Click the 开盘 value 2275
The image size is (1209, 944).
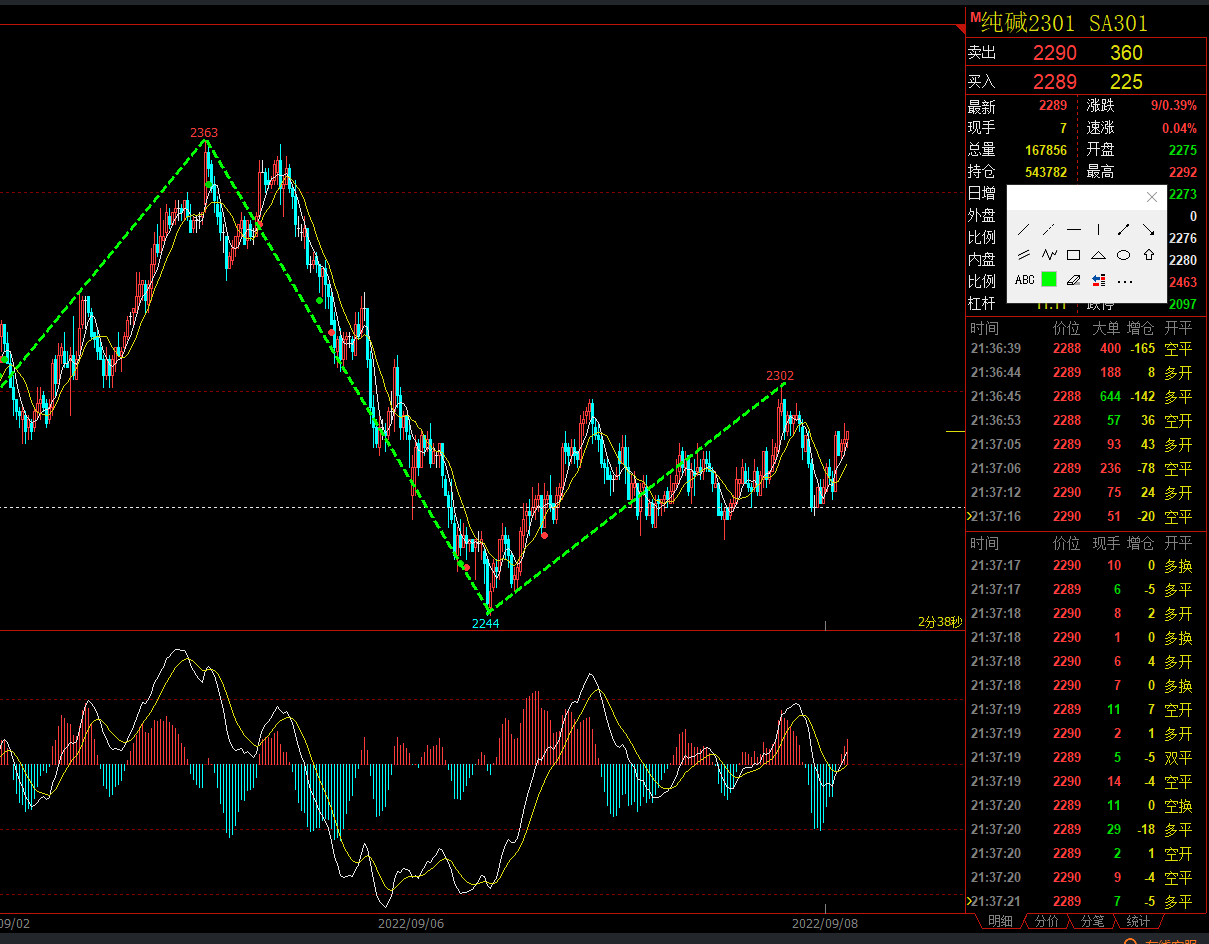[1182, 150]
